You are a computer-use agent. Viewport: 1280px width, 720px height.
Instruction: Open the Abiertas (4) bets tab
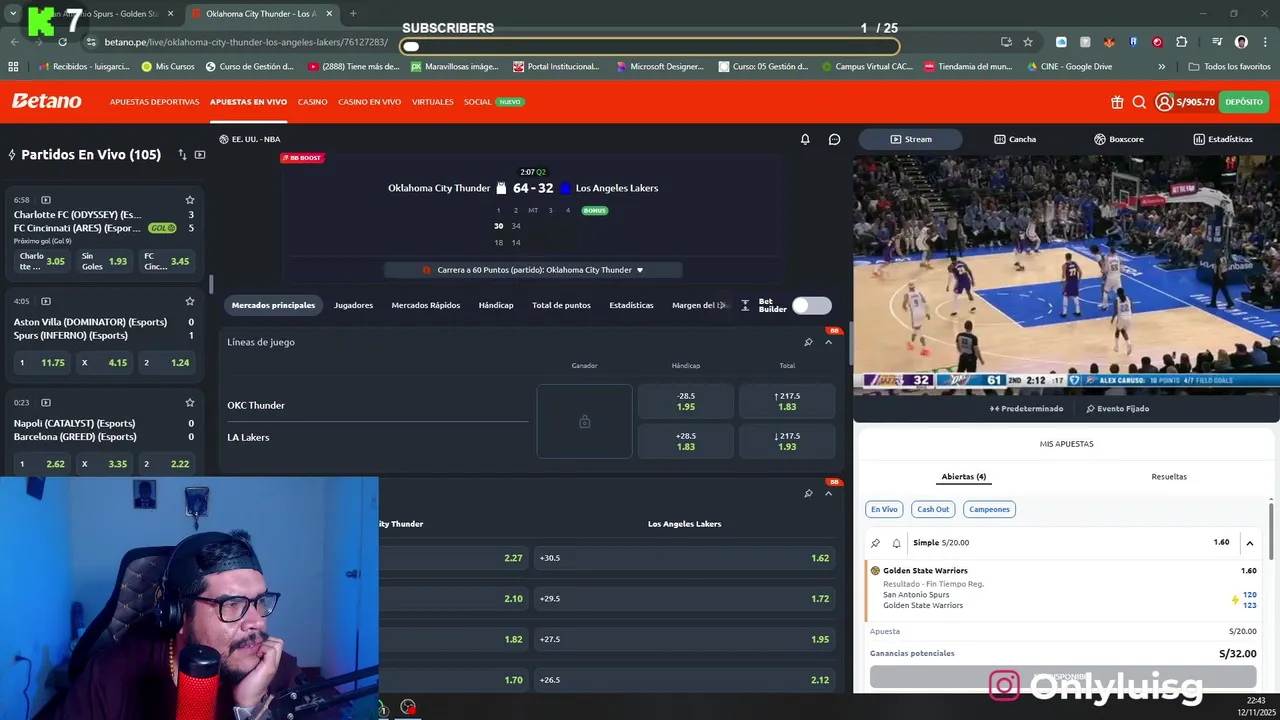click(963, 477)
